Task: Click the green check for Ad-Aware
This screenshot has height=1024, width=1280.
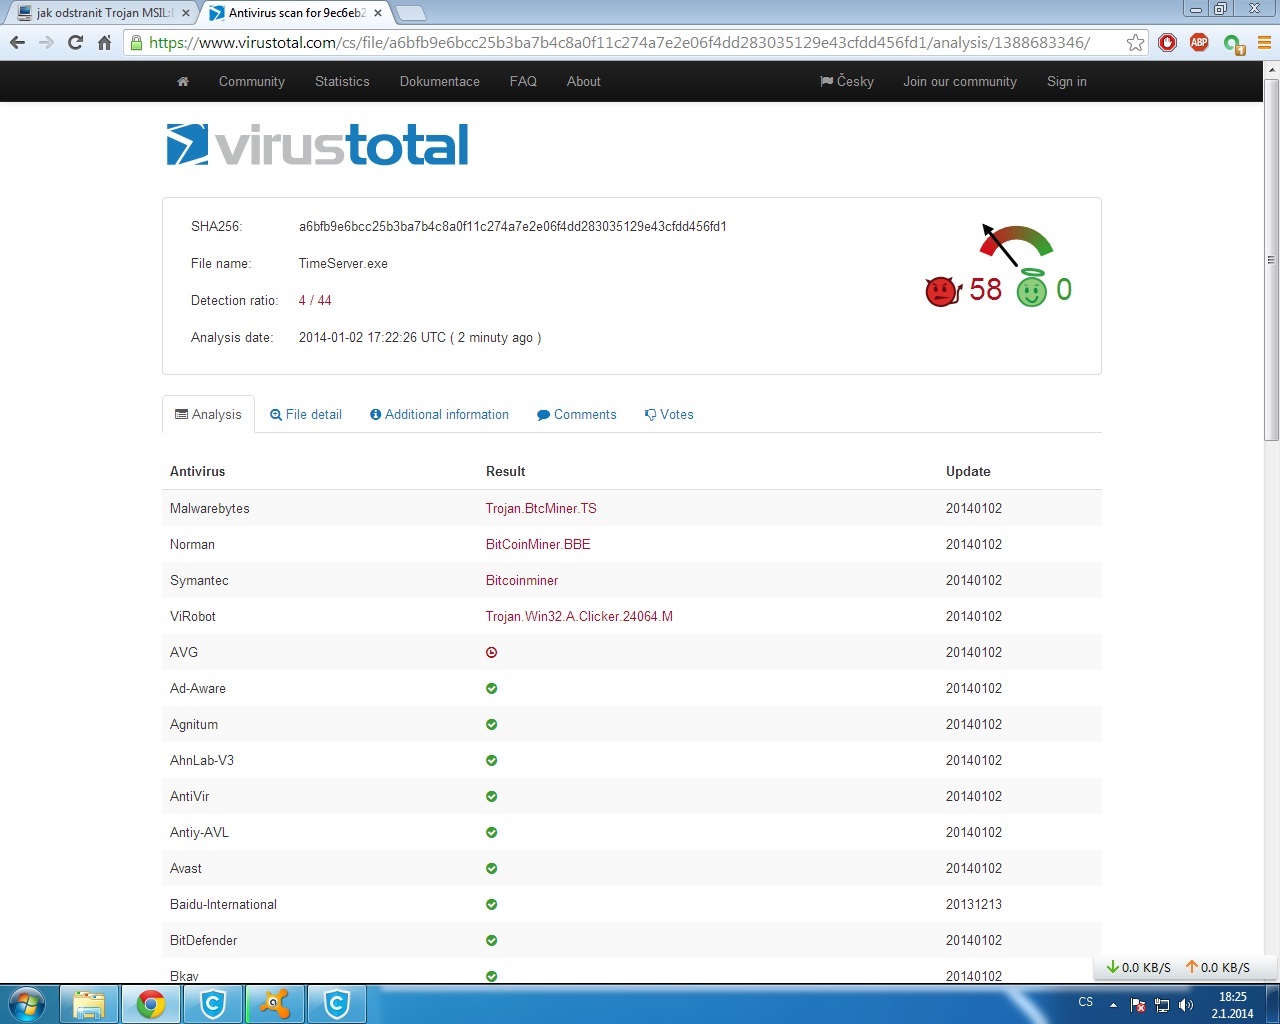Action: click(491, 688)
